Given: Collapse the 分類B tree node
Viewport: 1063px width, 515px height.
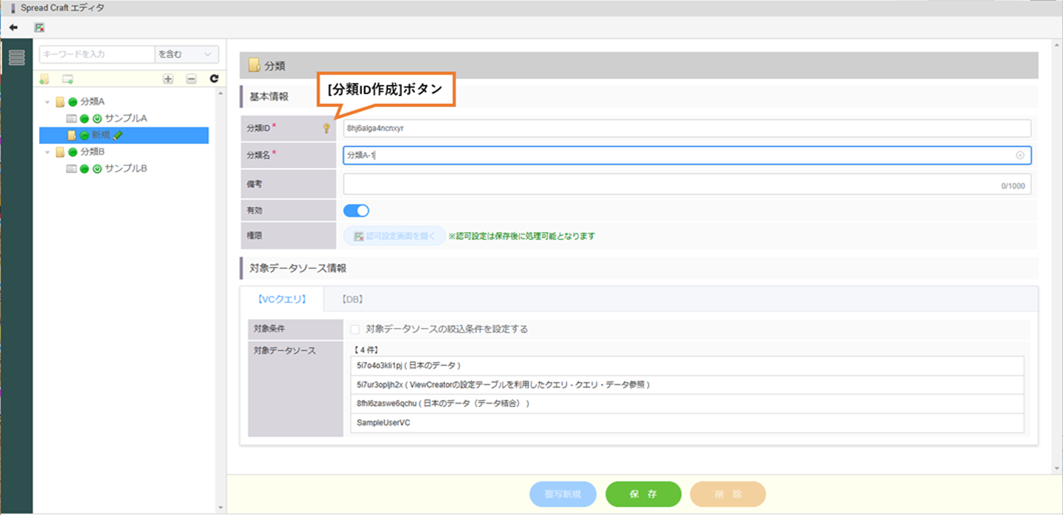Looking at the screenshot, I should click(x=47, y=152).
